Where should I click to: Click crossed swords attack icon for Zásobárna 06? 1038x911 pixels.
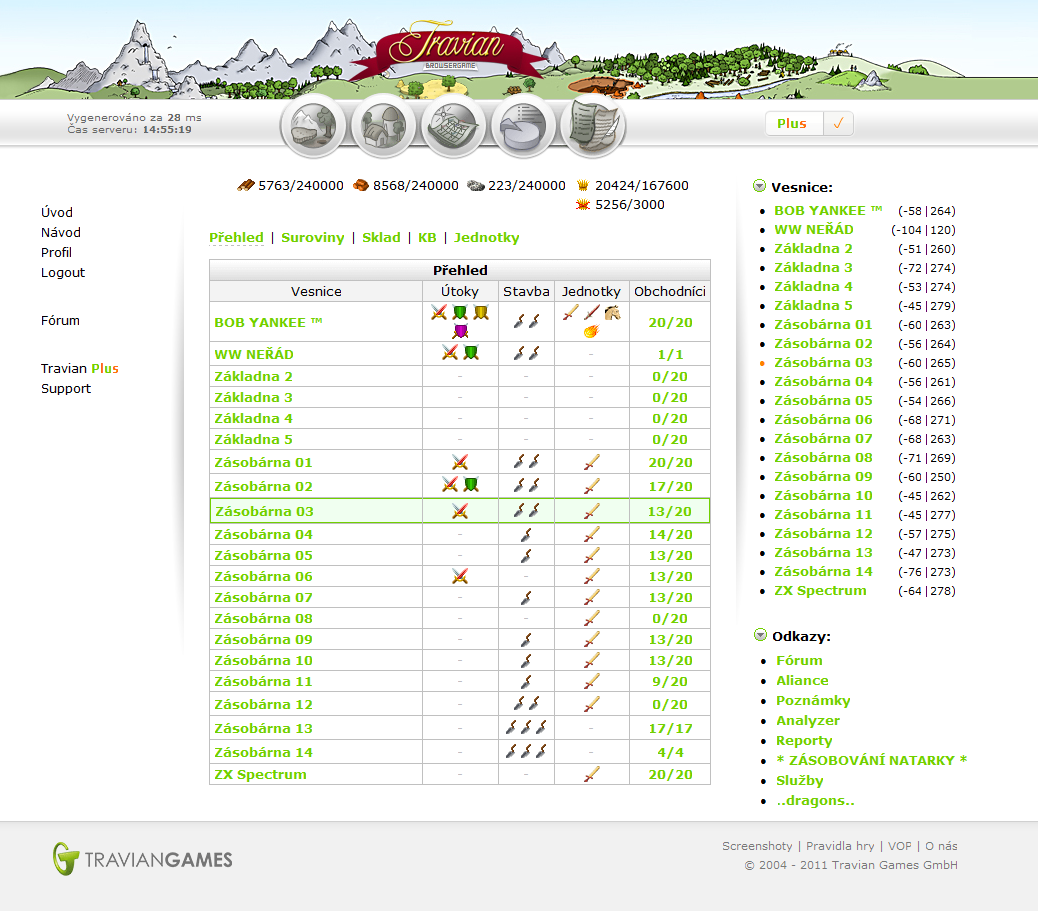tap(460, 576)
